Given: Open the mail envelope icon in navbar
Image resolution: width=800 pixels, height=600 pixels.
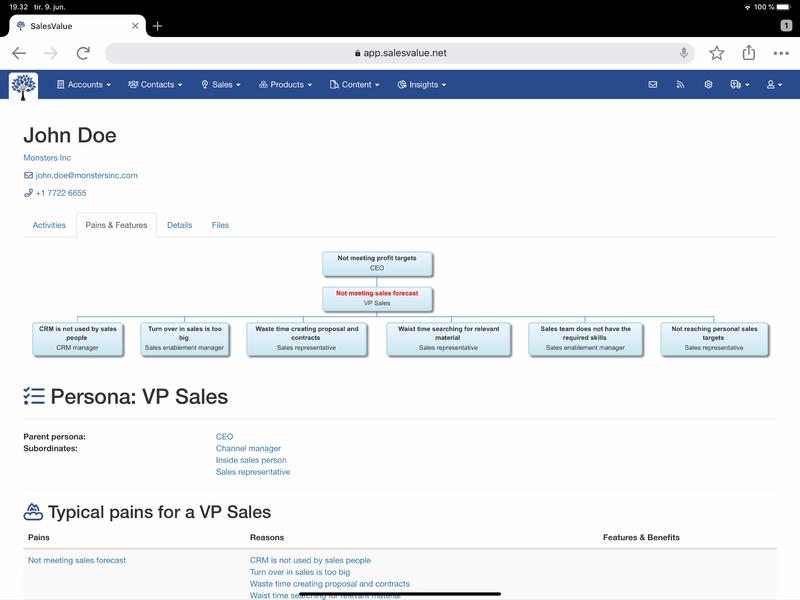Looking at the screenshot, I should [x=653, y=85].
